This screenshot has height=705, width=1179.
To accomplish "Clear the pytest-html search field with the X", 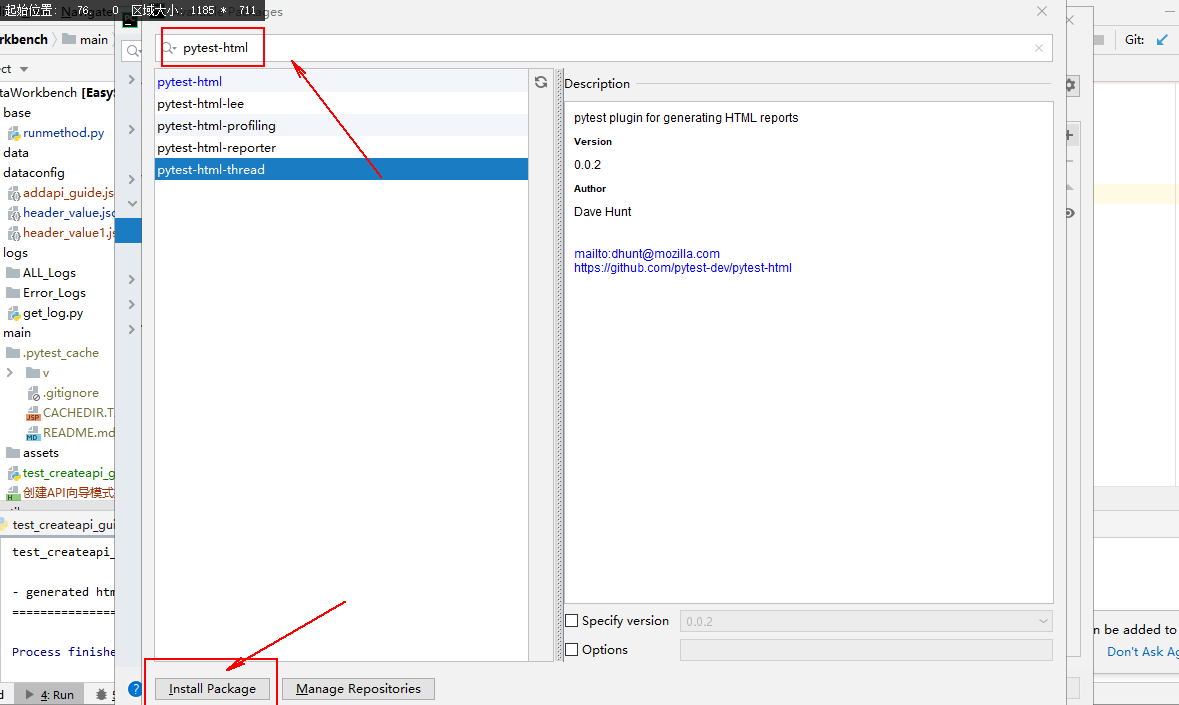I will [x=1038, y=48].
